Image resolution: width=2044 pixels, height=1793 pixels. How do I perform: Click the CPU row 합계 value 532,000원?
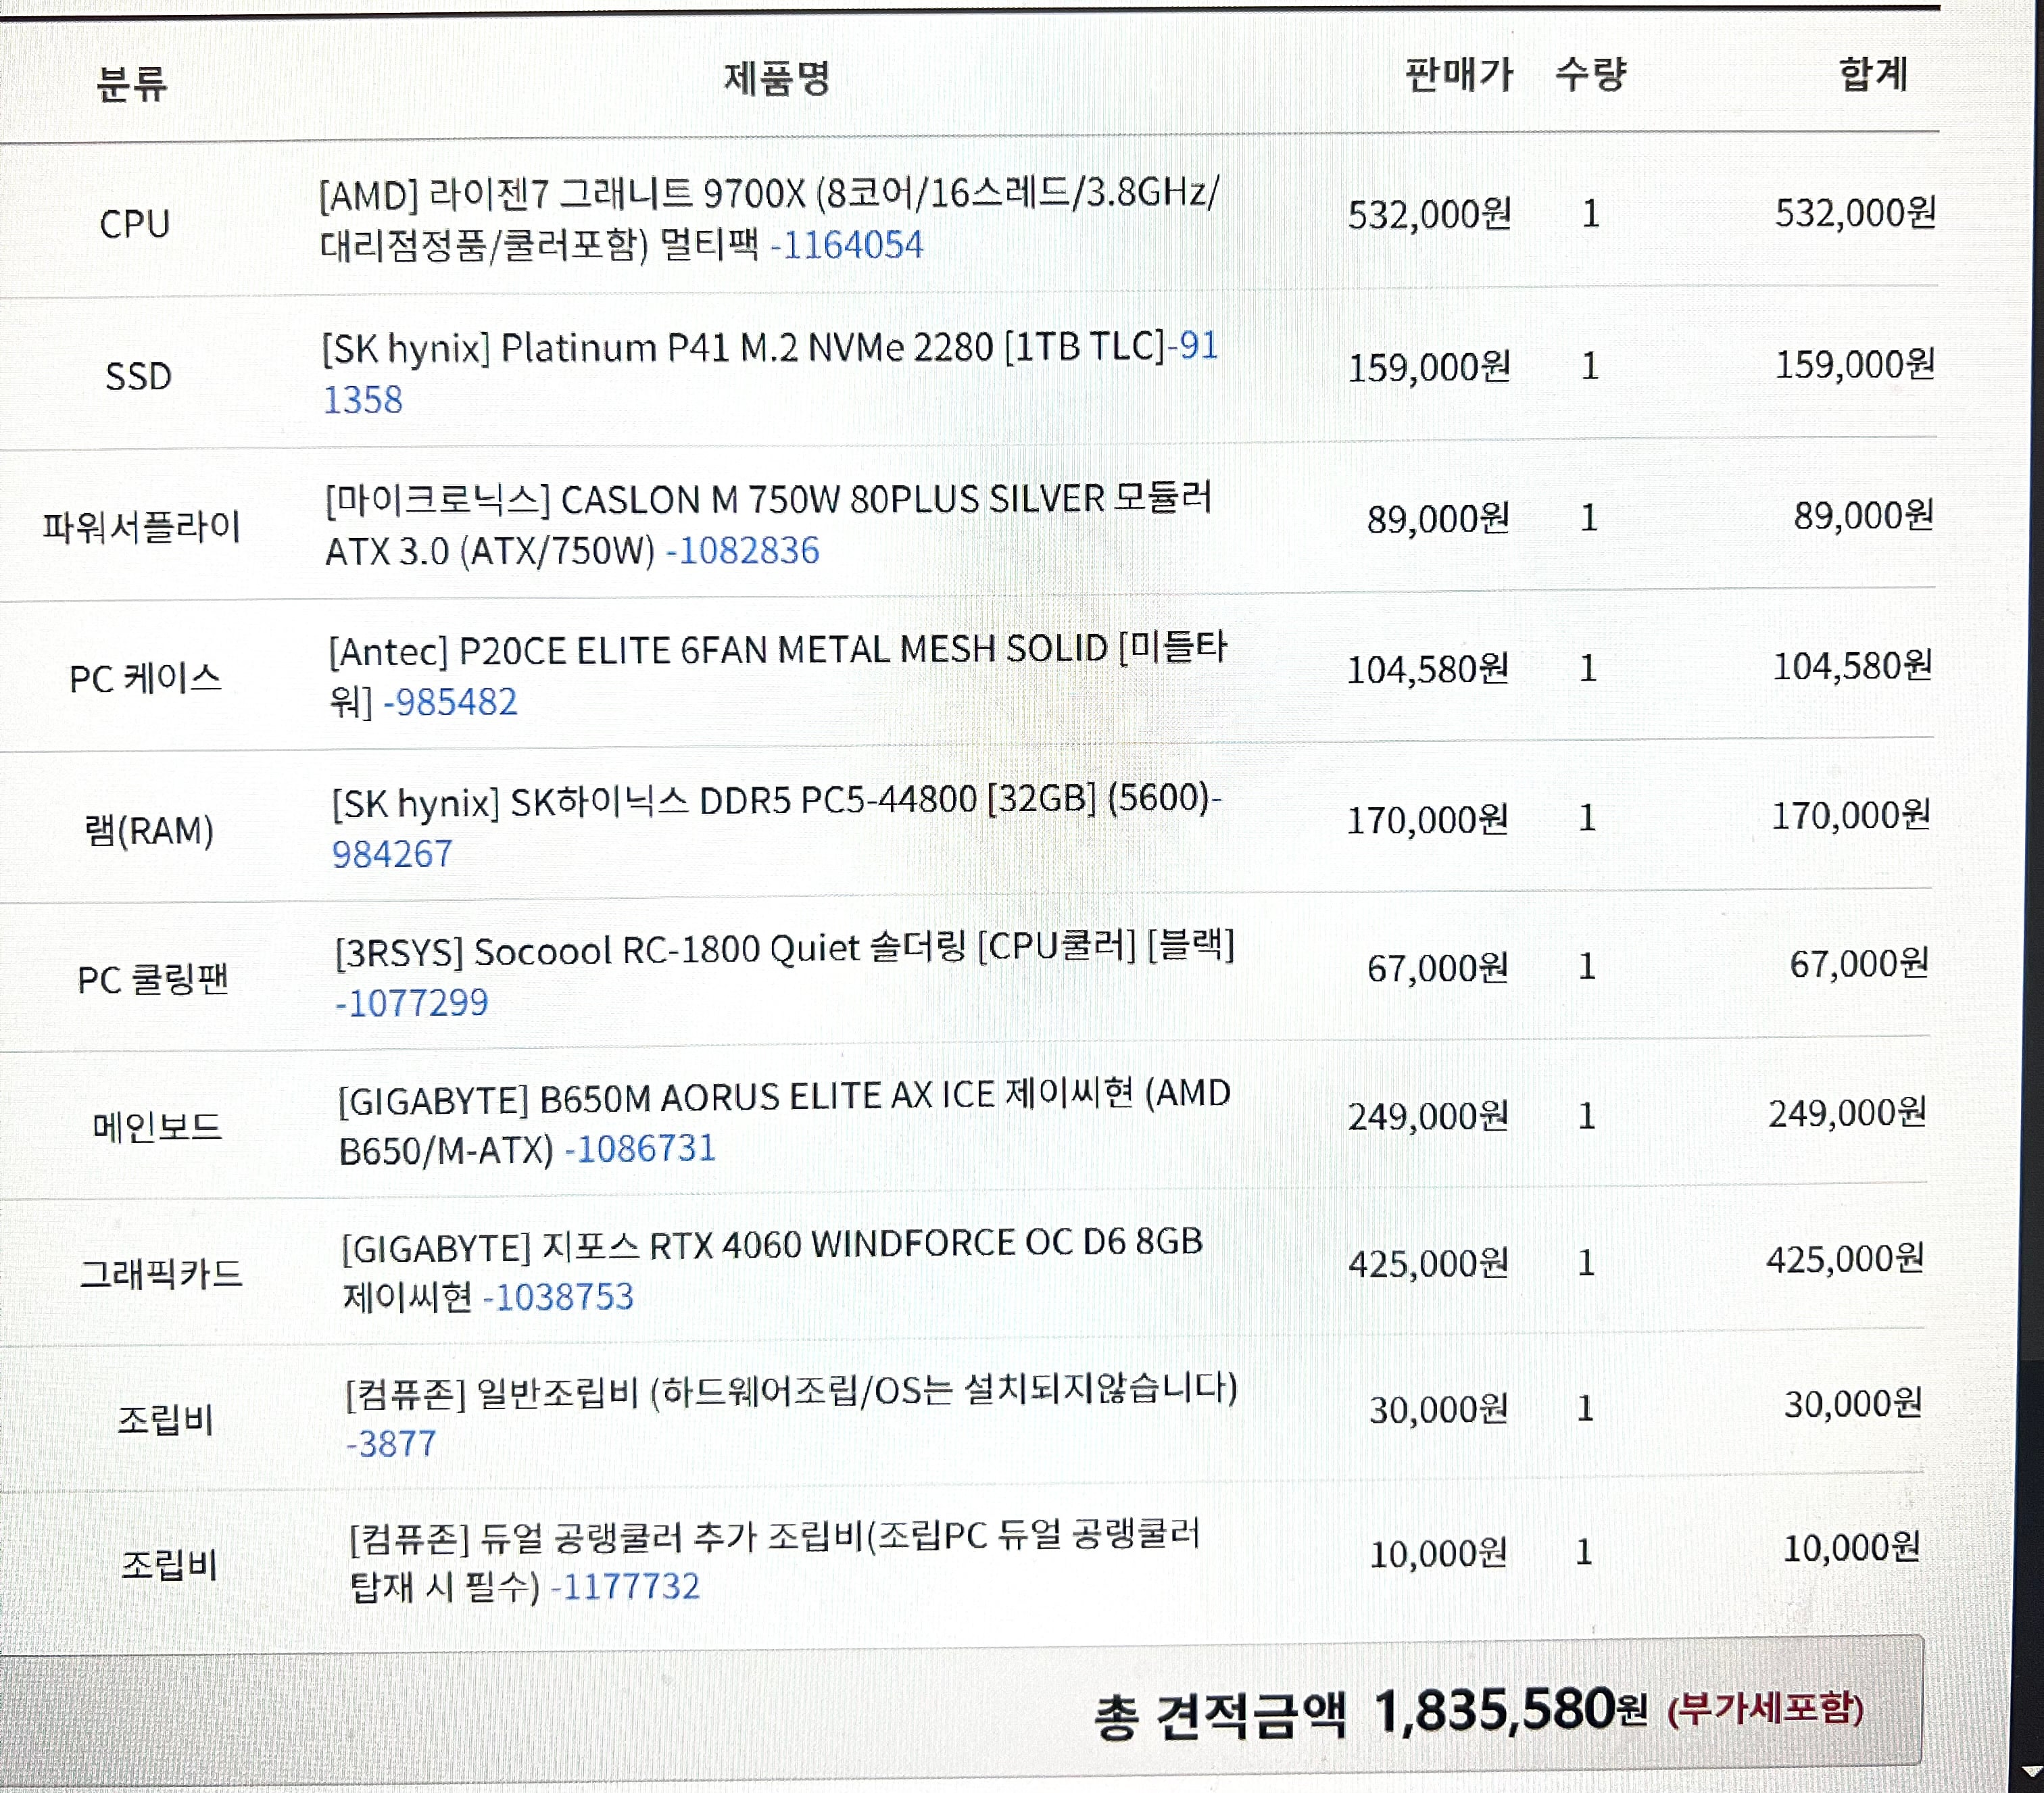click(1856, 212)
